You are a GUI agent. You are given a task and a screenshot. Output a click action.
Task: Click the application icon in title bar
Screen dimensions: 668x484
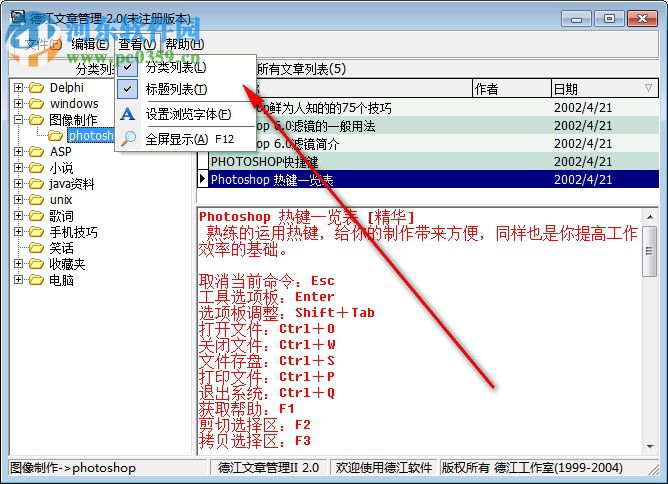coord(18,17)
